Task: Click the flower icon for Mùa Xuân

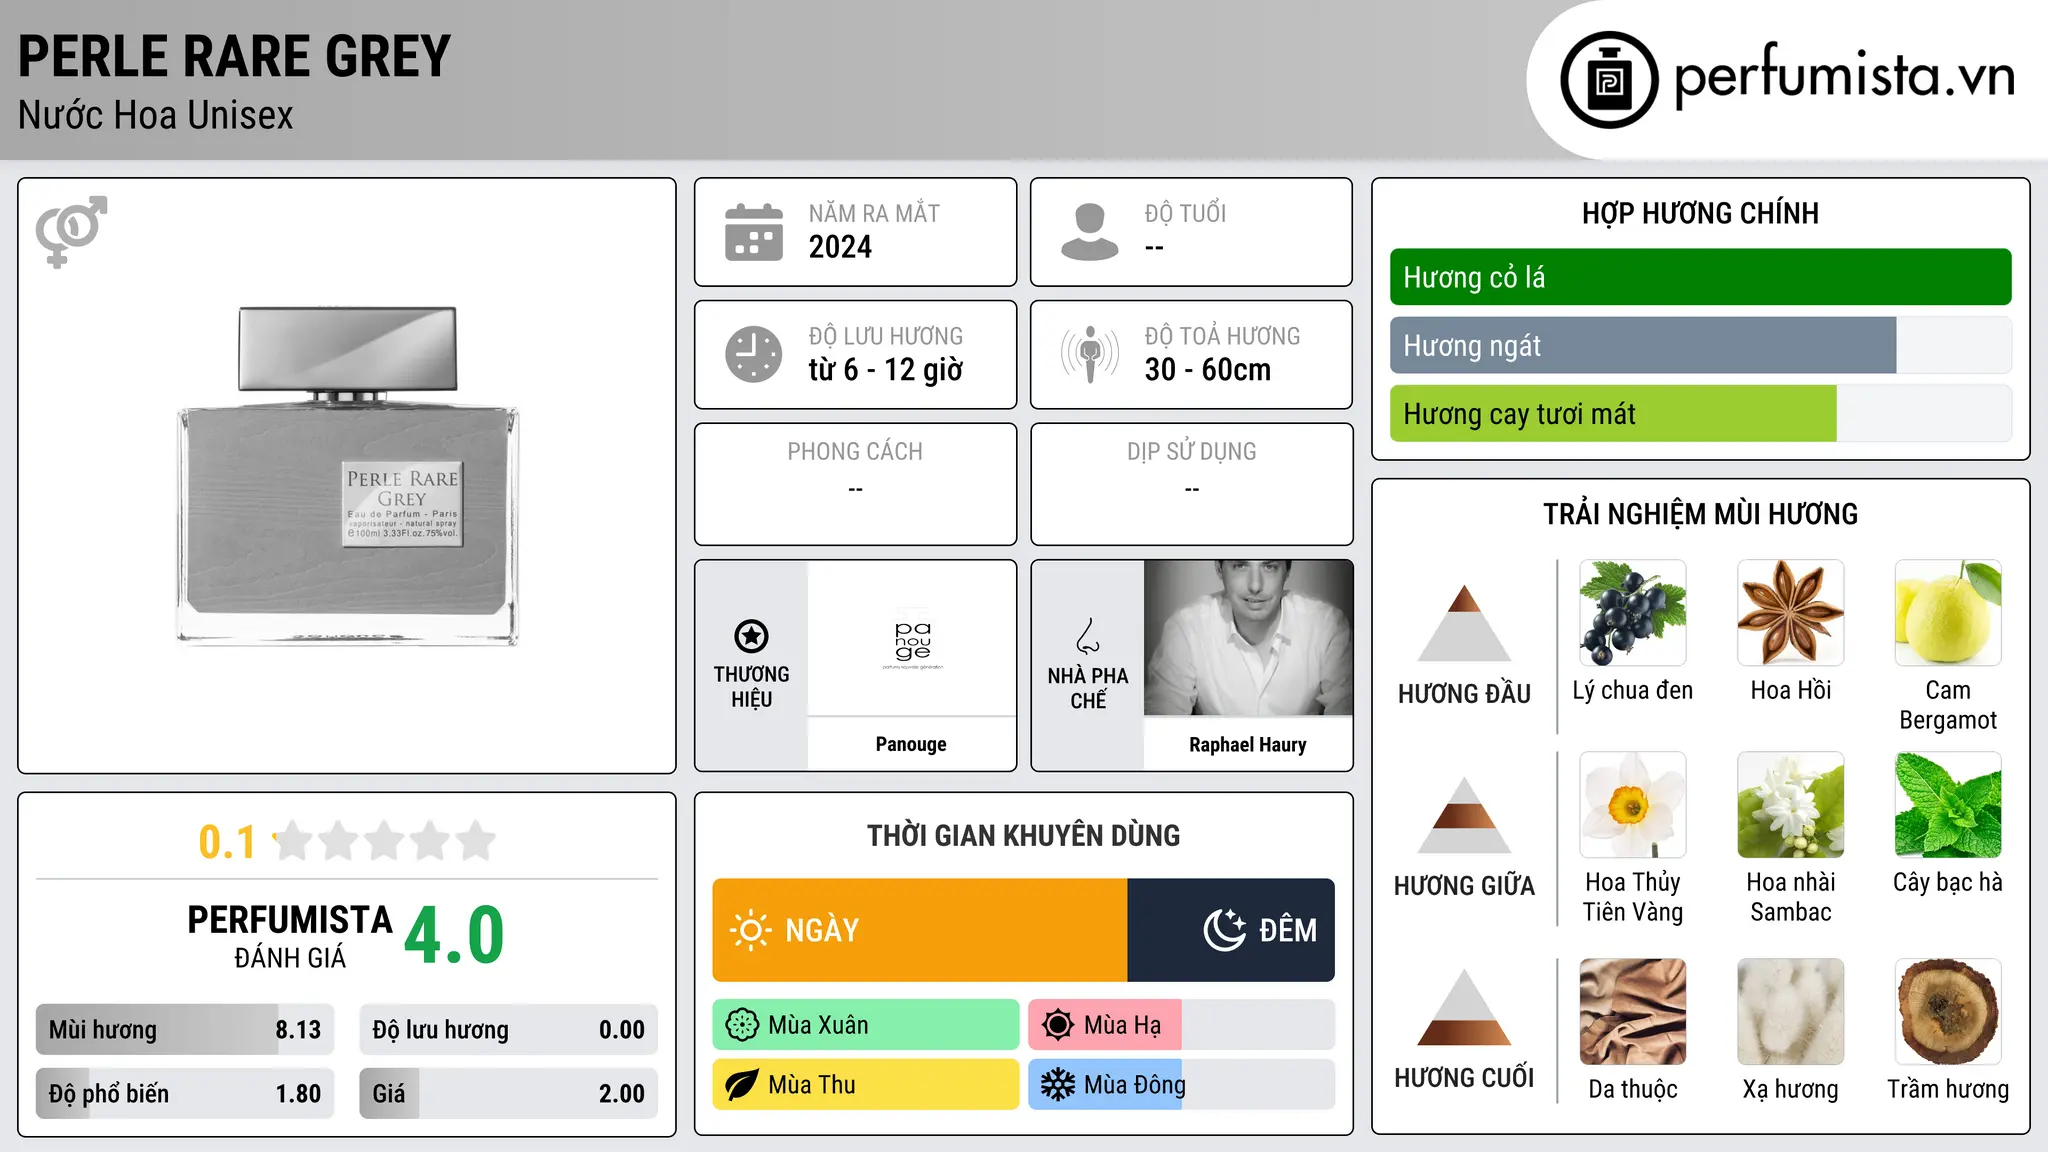Action: tap(742, 1025)
